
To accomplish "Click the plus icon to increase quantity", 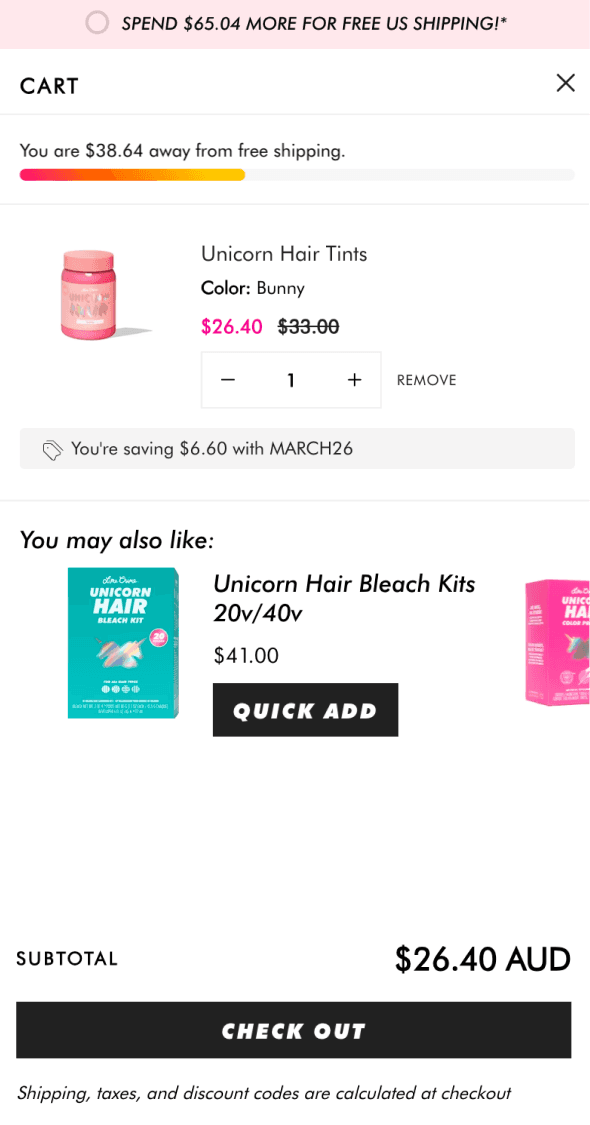I will pyautogui.click(x=354, y=380).
